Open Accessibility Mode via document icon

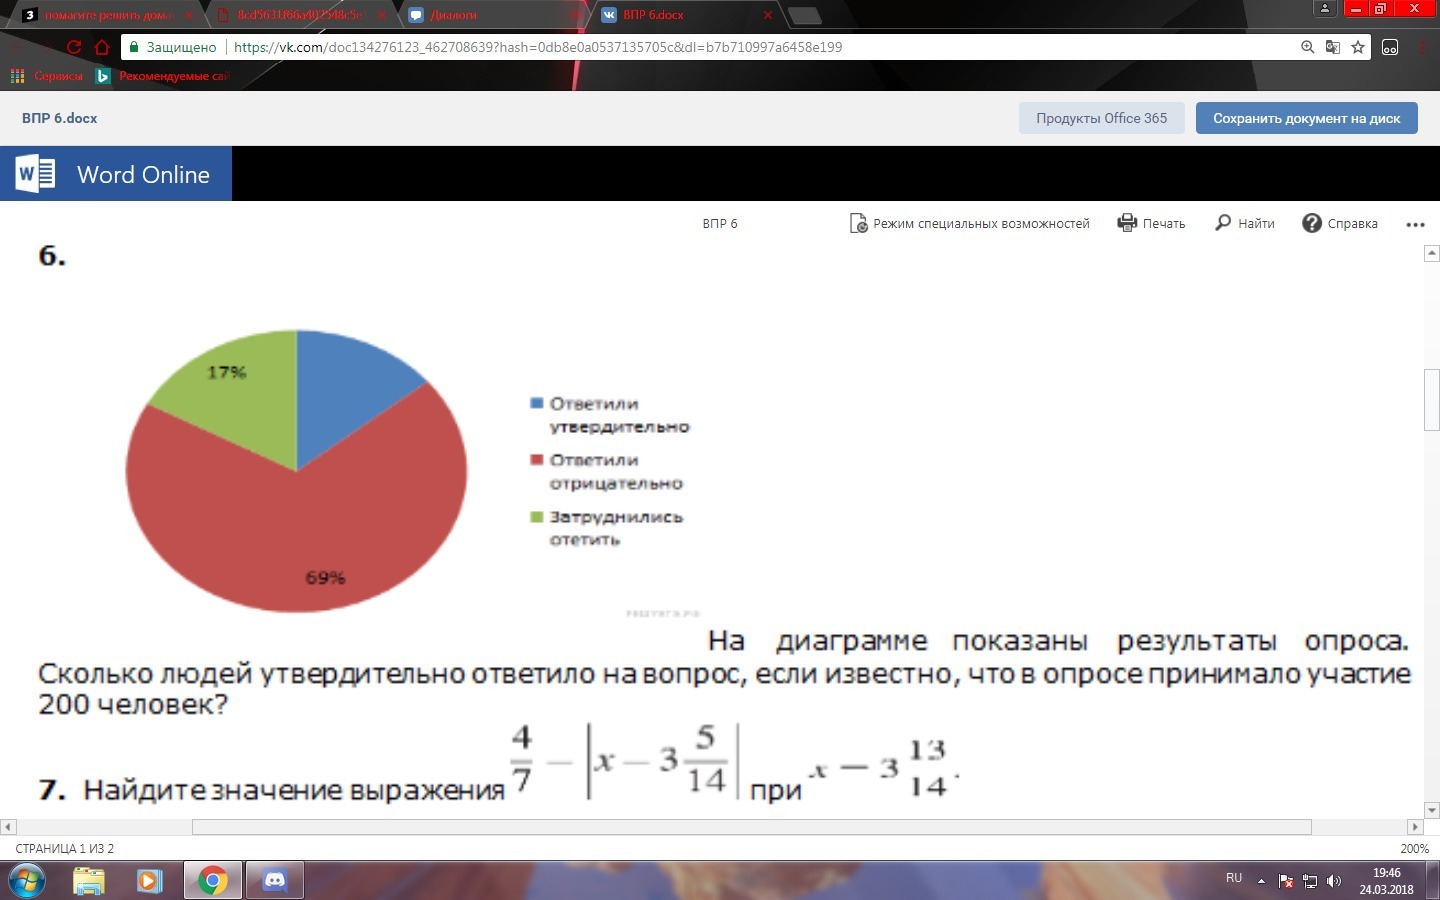[x=858, y=223]
